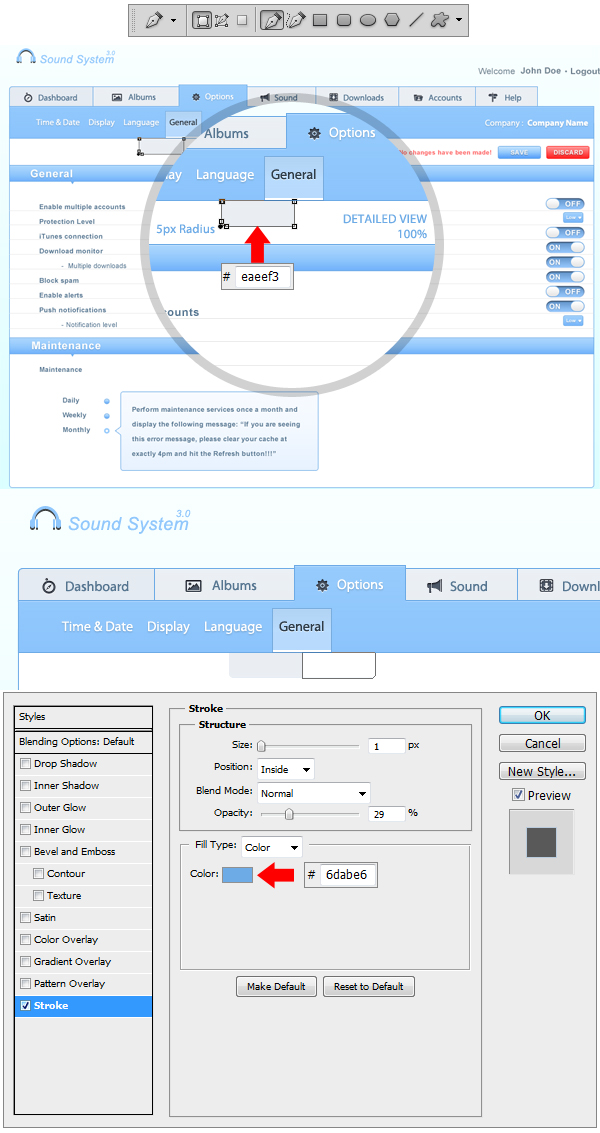Pick the Polygon shape tool
The height and width of the screenshot is (1133, 600).
392,20
